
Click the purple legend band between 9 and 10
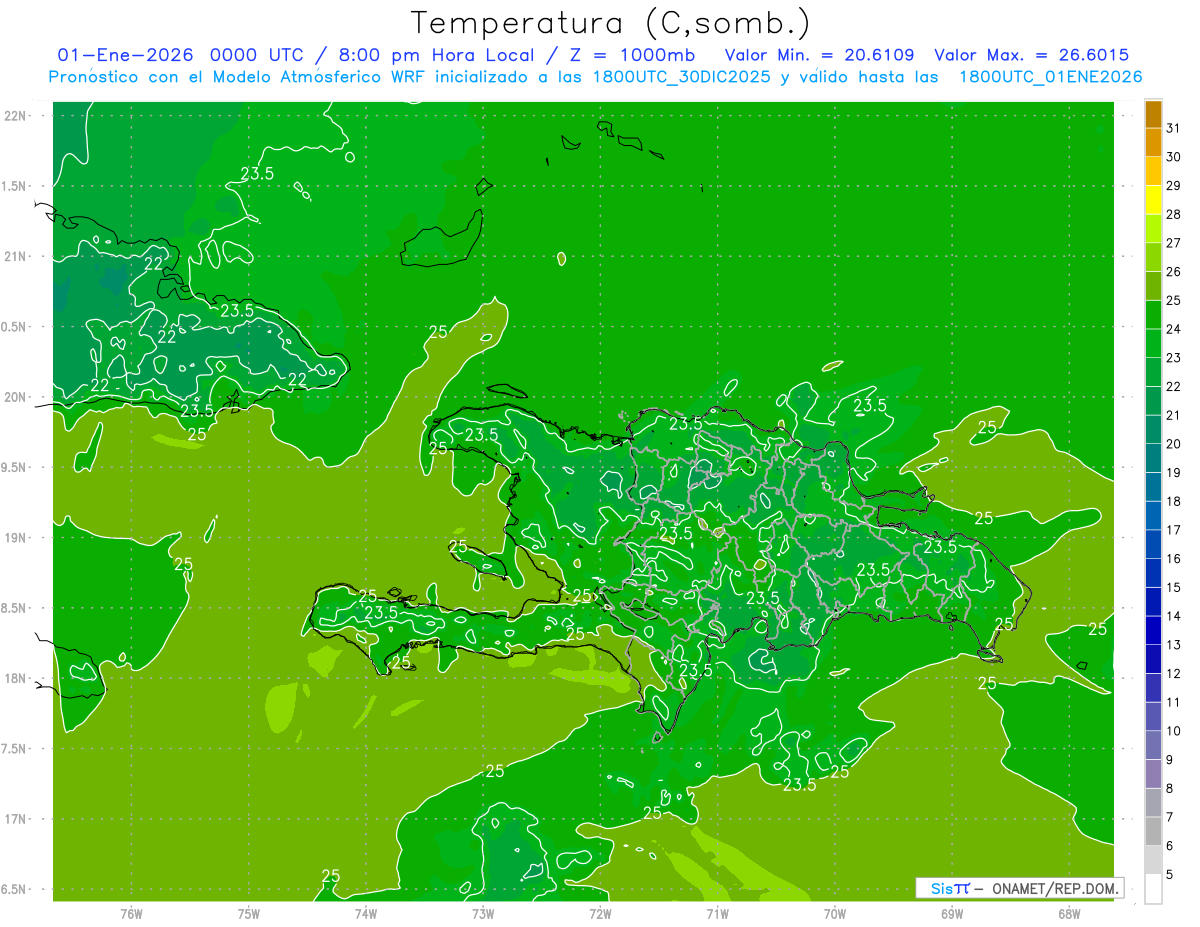[x=1153, y=746]
